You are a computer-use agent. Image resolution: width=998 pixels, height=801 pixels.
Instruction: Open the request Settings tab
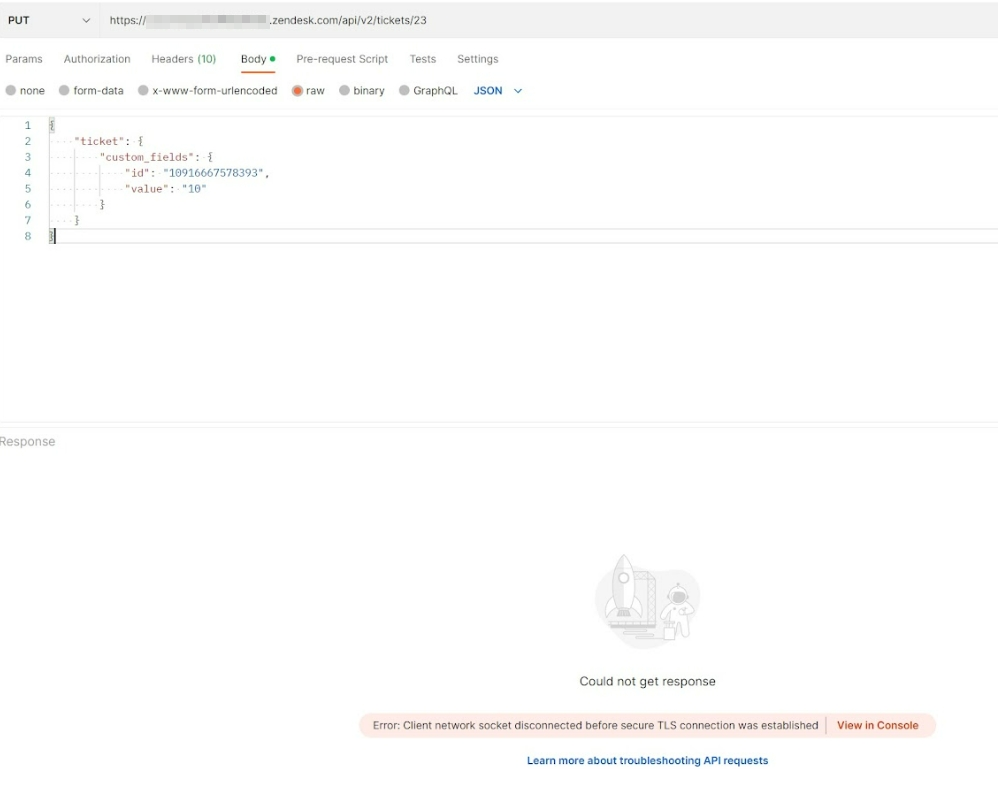pyautogui.click(x=477, y=59)
